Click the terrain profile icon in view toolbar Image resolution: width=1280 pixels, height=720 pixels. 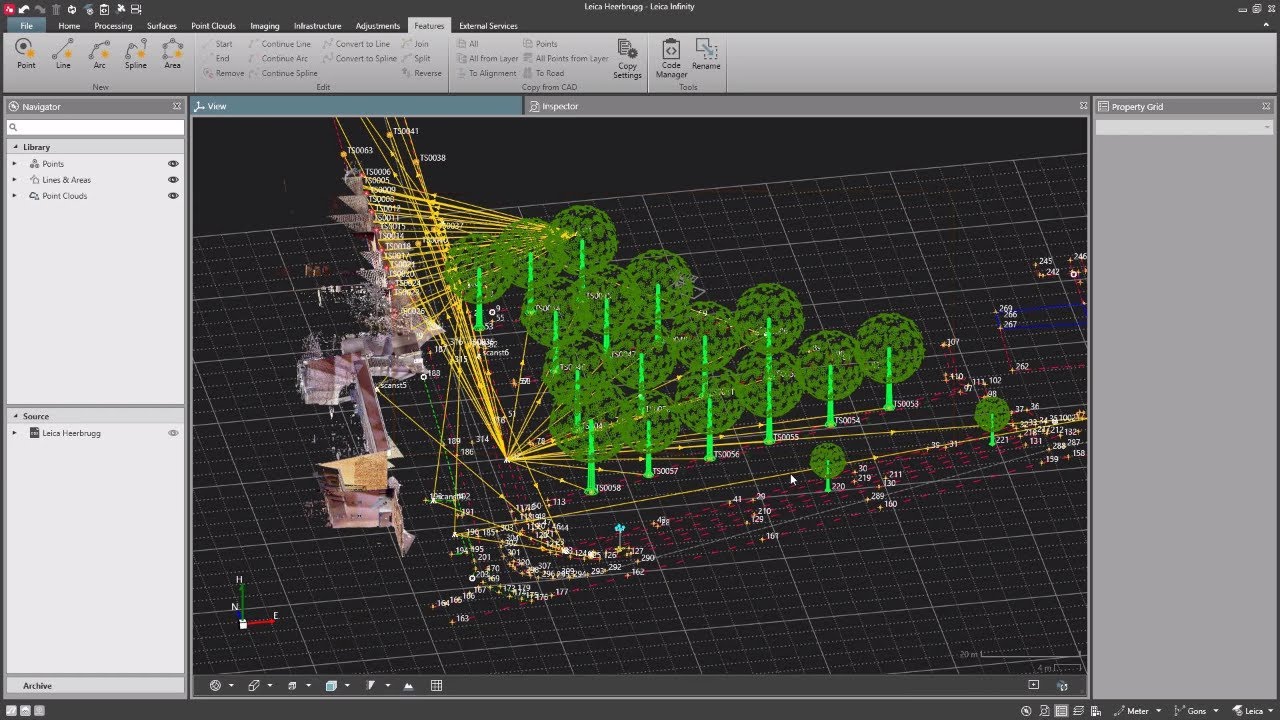[409, 686]
